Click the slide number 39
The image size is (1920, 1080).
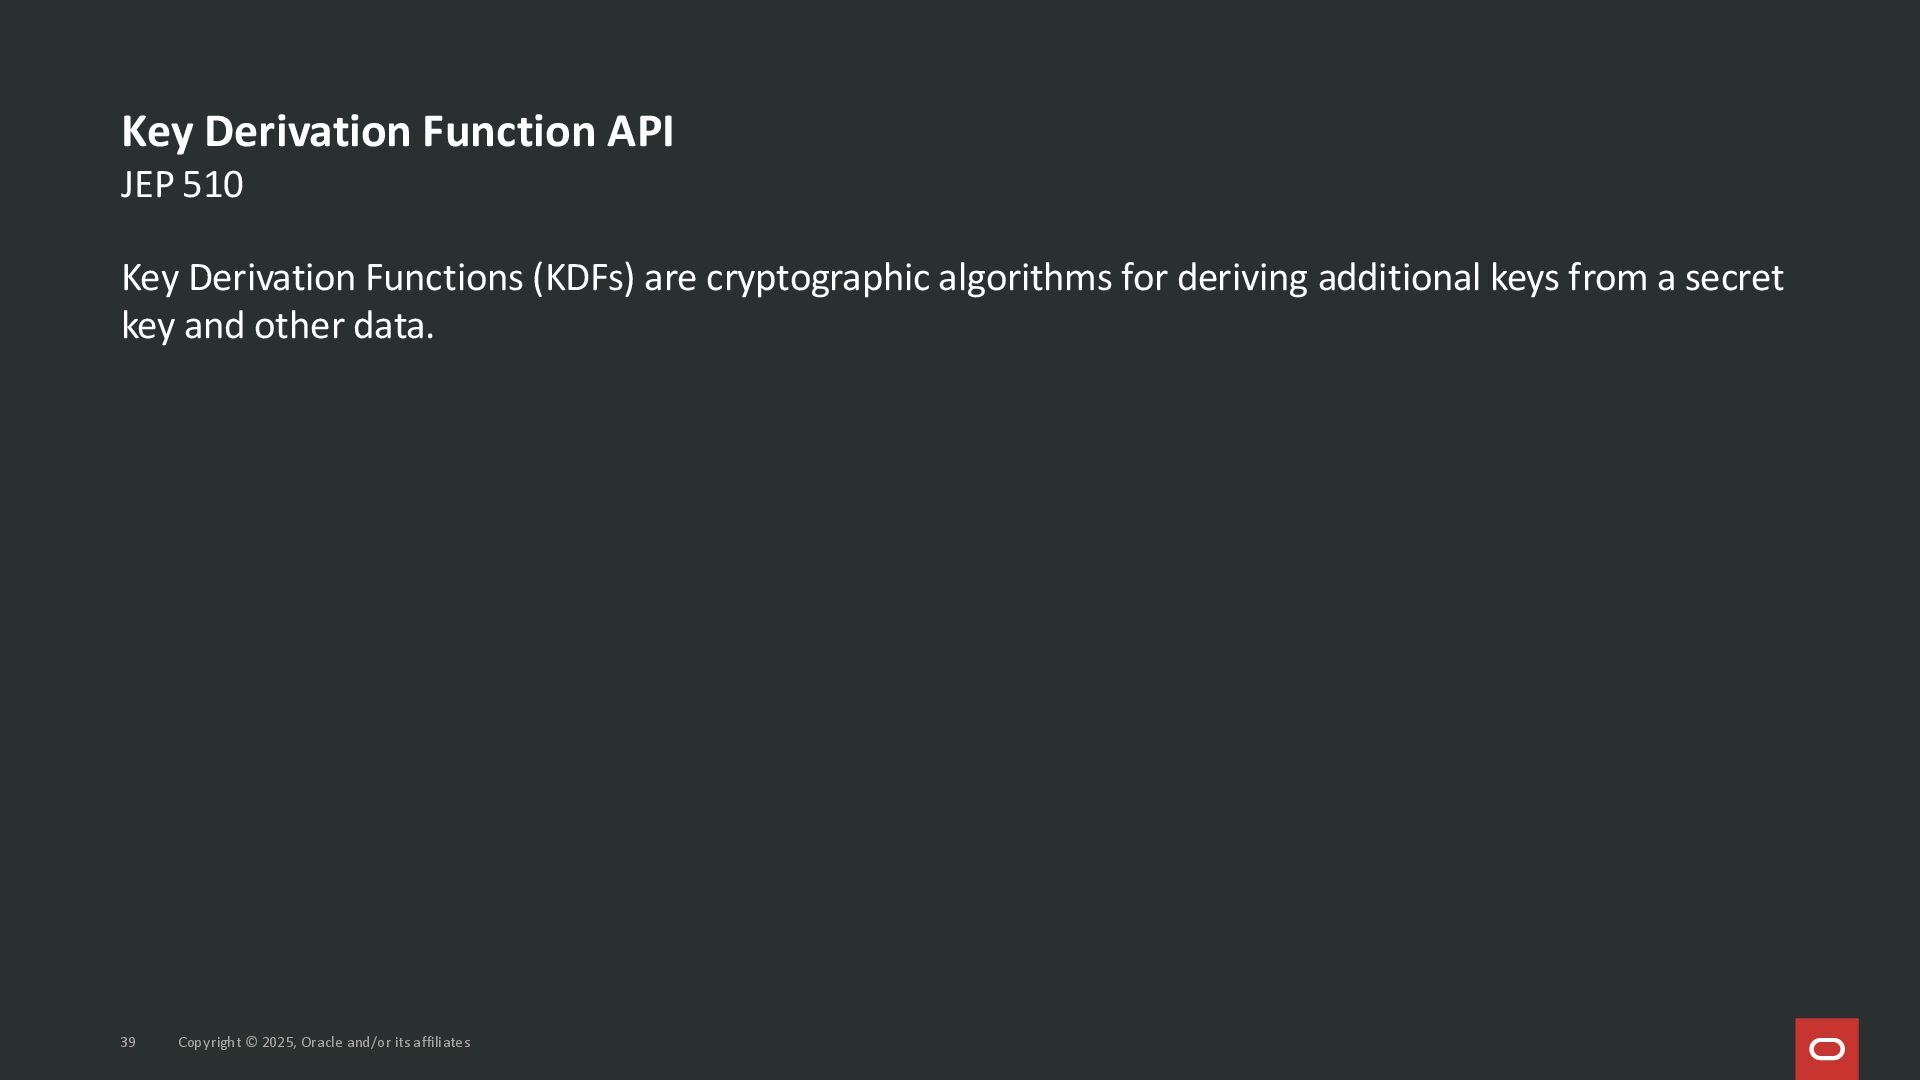coord(128,1042)
